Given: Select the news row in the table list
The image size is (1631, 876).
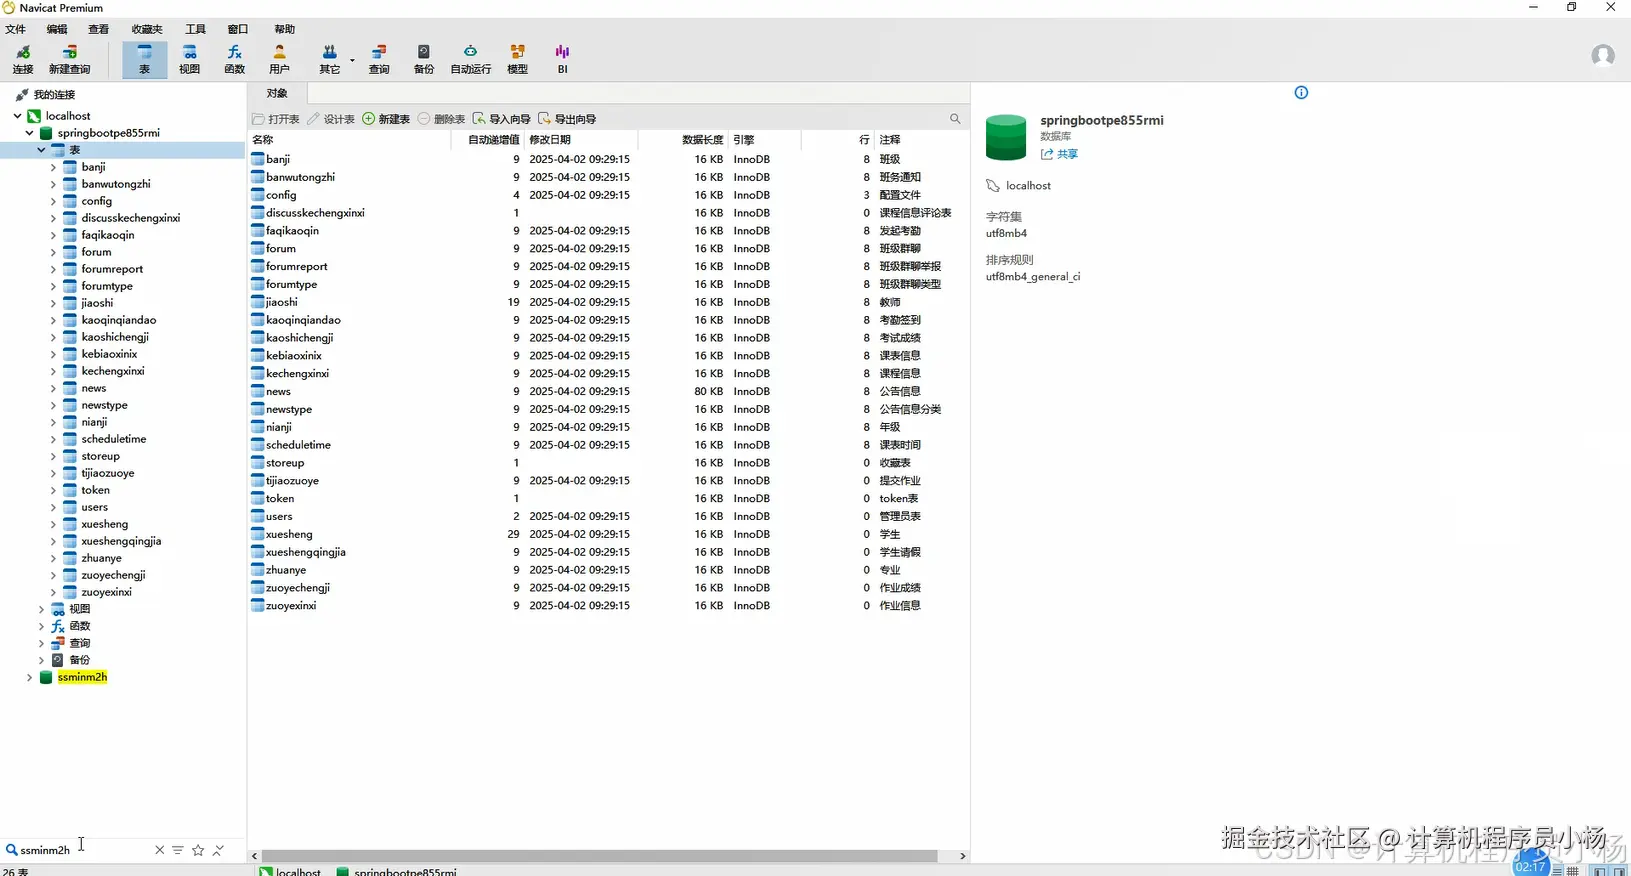Looking at the screenshot, I should click(x=608, y=391).
